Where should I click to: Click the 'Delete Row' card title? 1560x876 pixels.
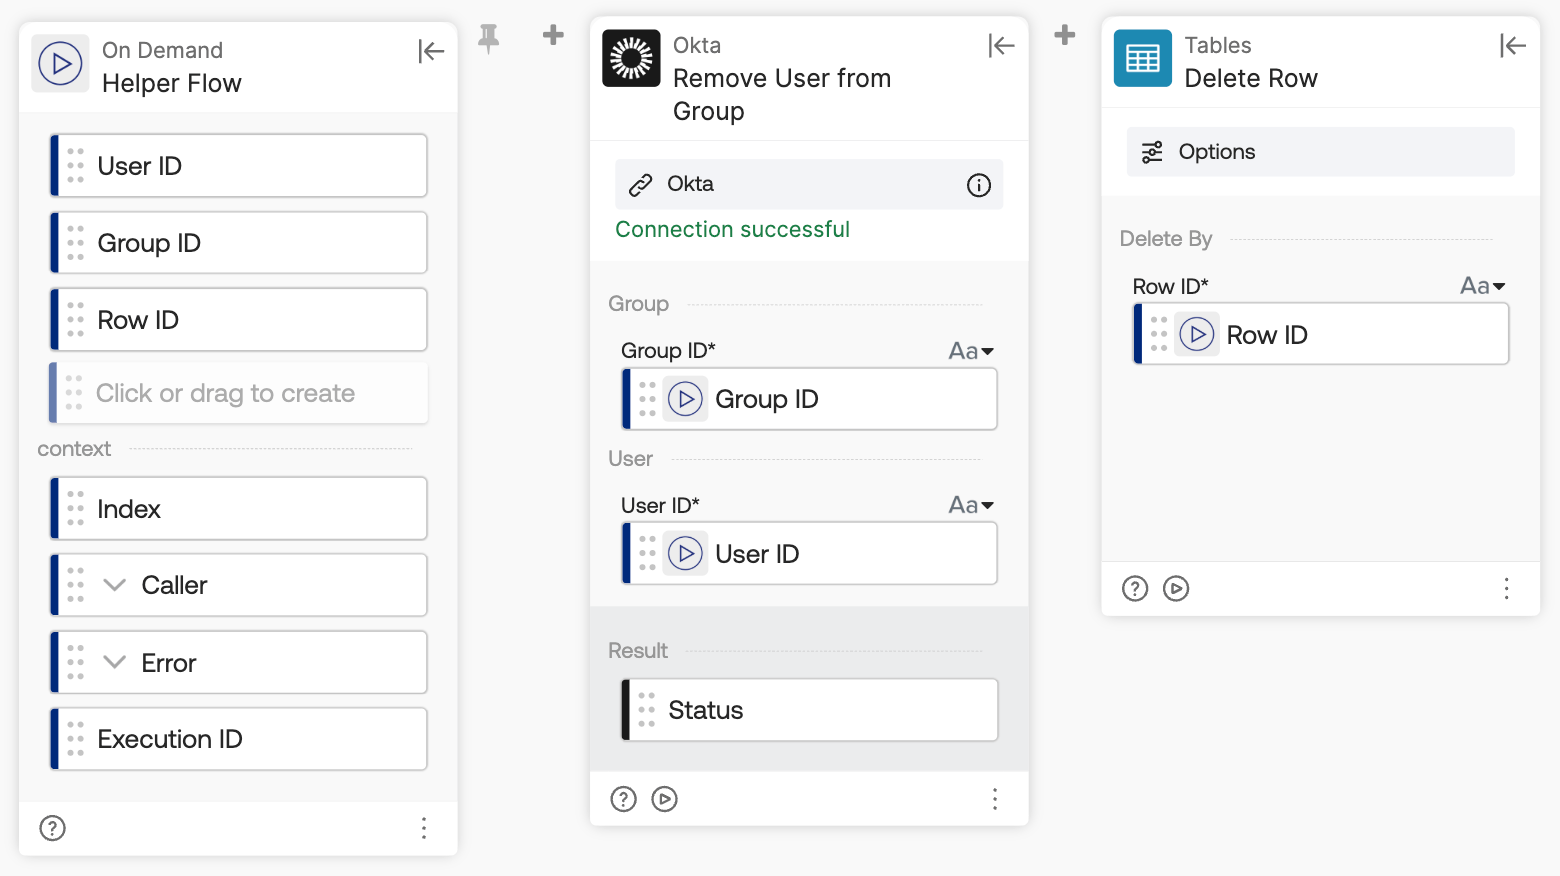click(1251, 78)
